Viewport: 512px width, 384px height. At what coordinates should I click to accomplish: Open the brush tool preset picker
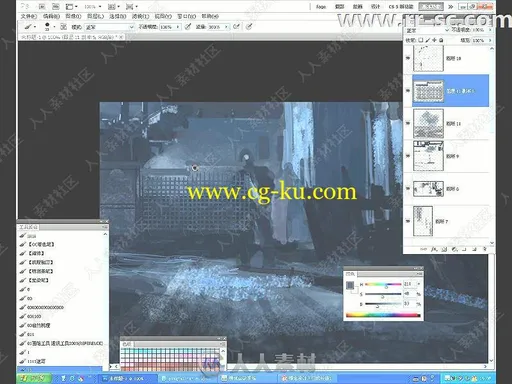(31, 27)
